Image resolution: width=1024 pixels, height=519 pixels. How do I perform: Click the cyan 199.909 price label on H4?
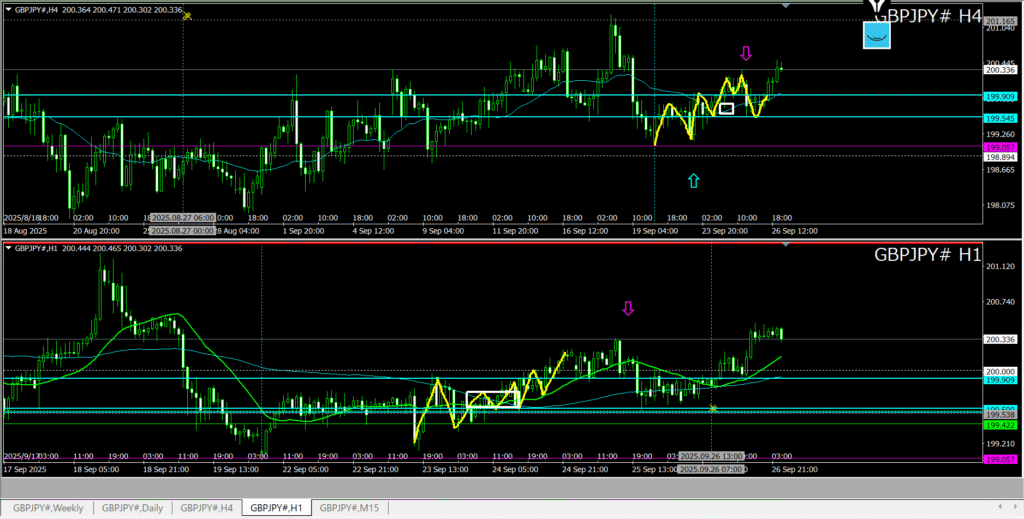[x=1000, y=97]
